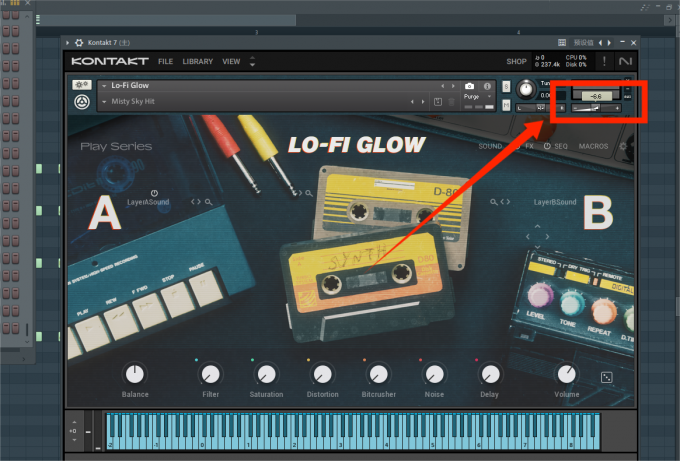Click the Tune knob in instrument header
The image size is (680, 461).
point(526,89)
